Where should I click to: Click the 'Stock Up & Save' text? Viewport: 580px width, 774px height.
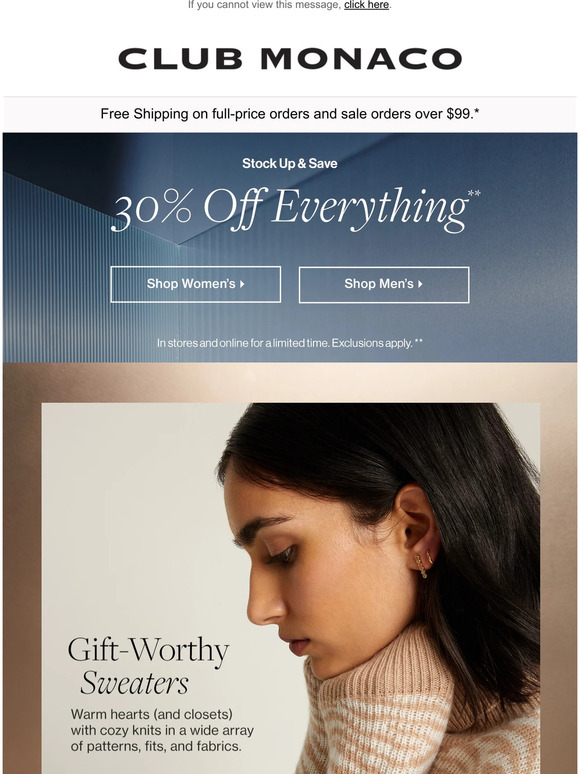click(x=290, y=163)
